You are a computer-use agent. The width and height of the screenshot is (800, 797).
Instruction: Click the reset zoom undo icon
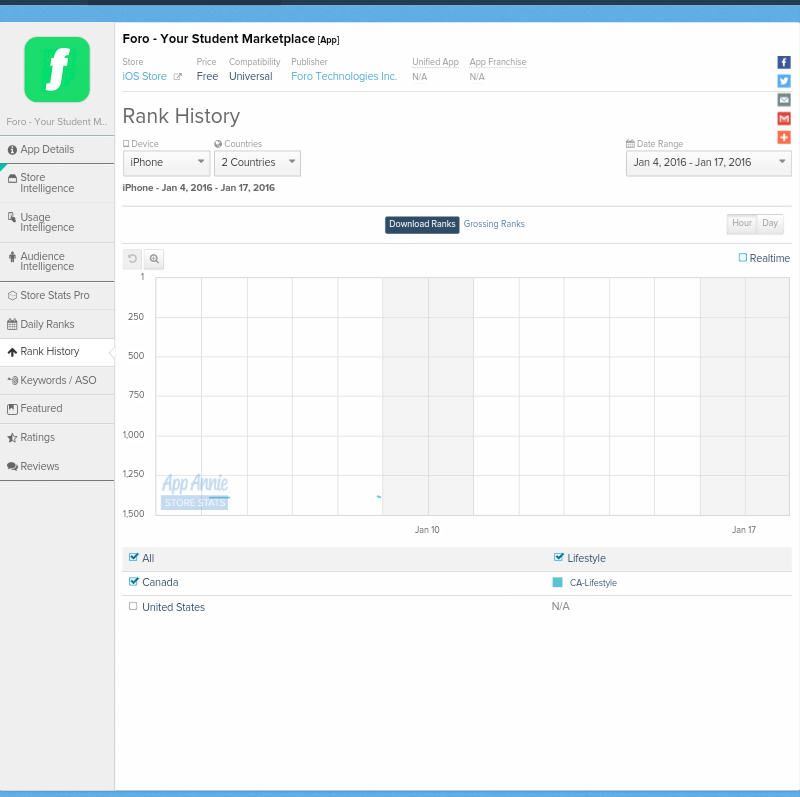[x=132, y=259]
